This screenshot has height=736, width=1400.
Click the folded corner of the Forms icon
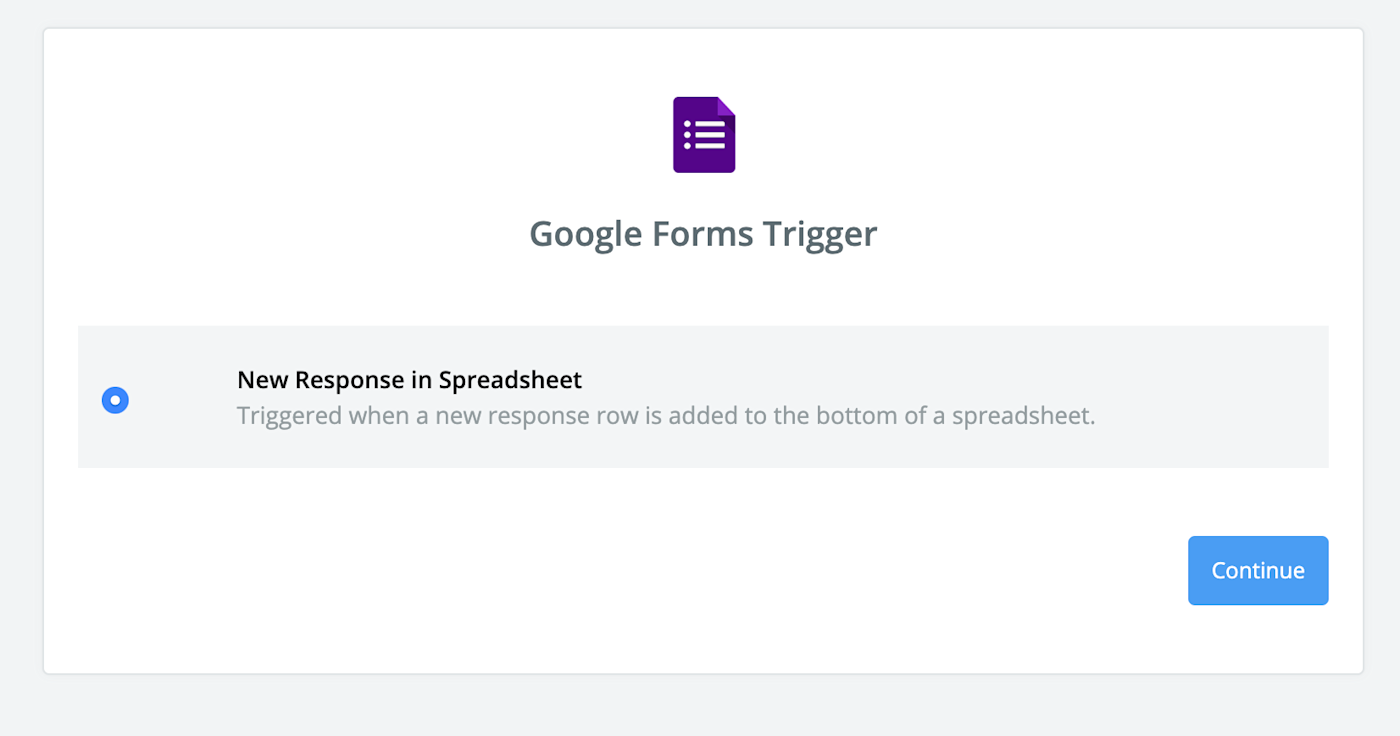coord(726,106)
